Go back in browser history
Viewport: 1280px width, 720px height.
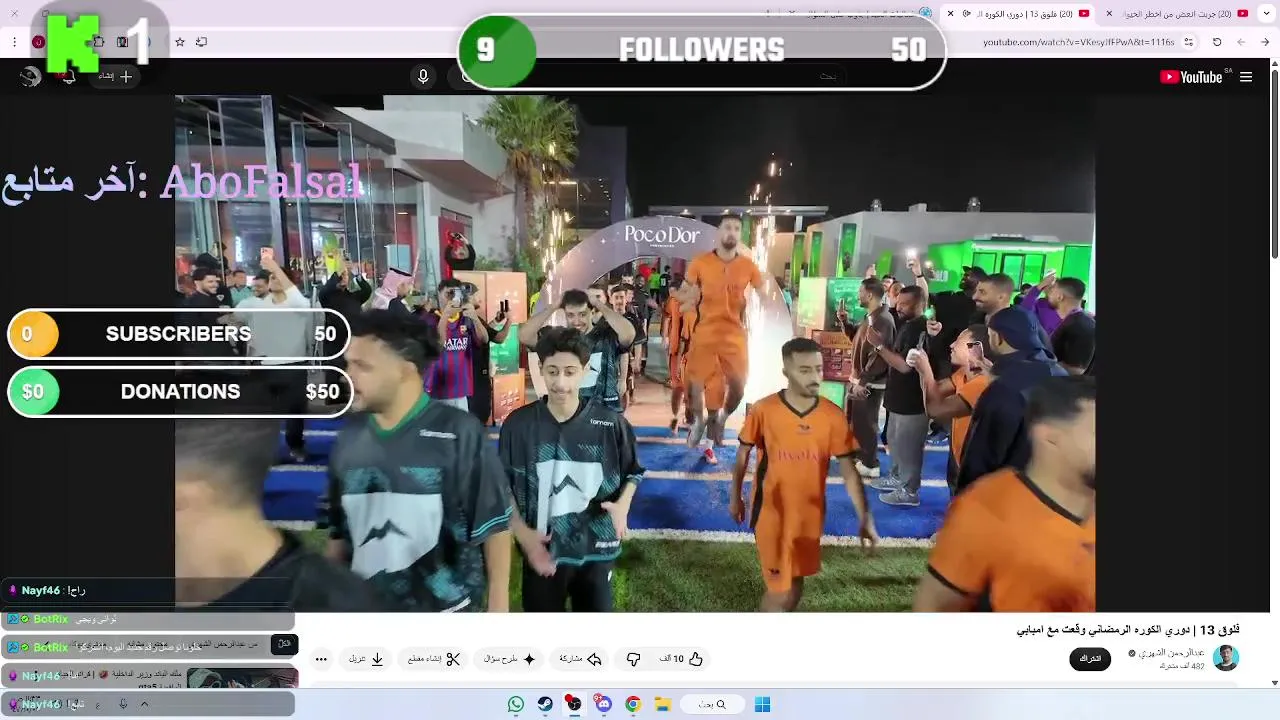click(x=1265, y=42)
